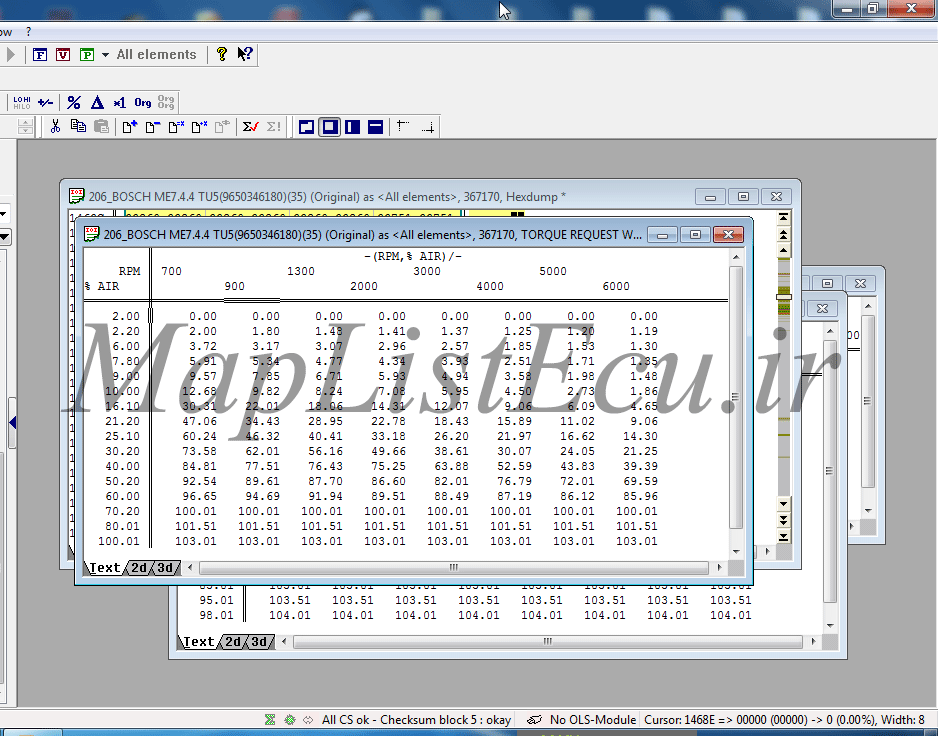The image size is (938, 736).
Task: Click the grayed Org/Org compare icon
Action: point(166,102)
